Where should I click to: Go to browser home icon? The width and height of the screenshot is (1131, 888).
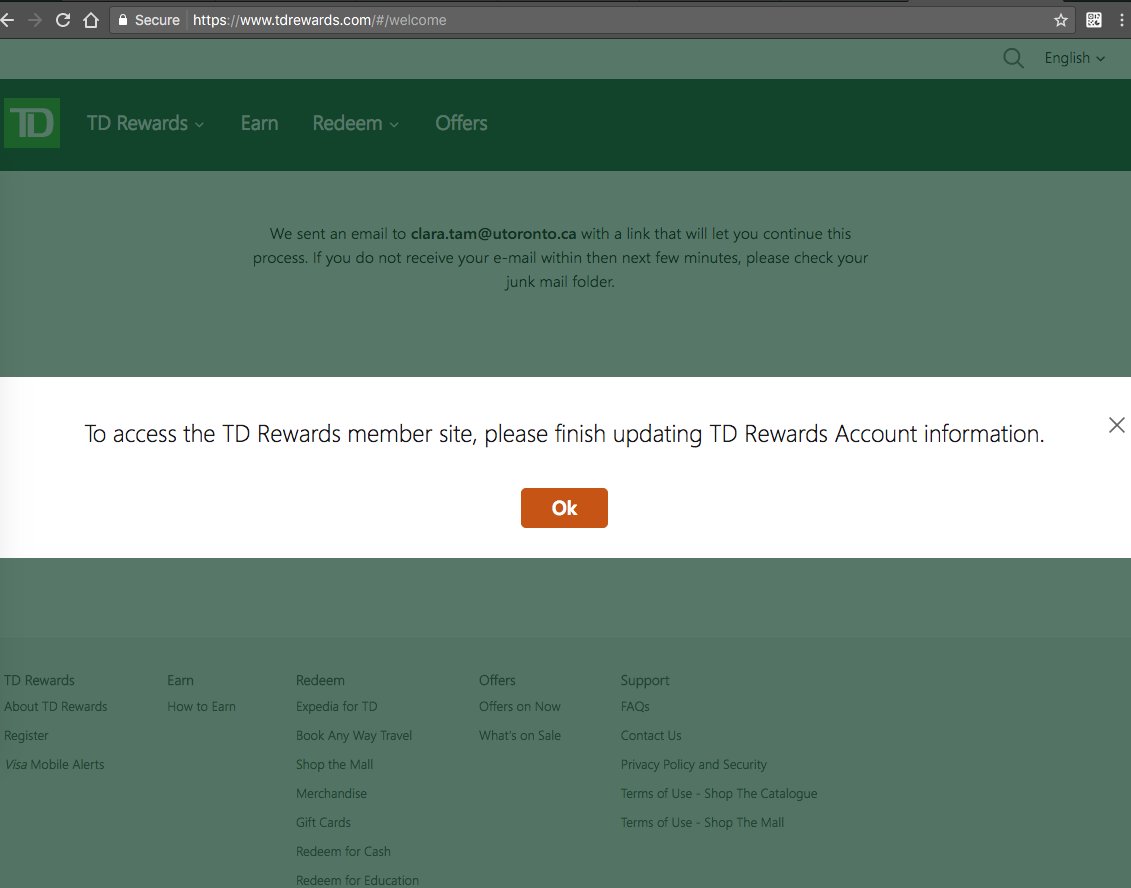[91, 20]
